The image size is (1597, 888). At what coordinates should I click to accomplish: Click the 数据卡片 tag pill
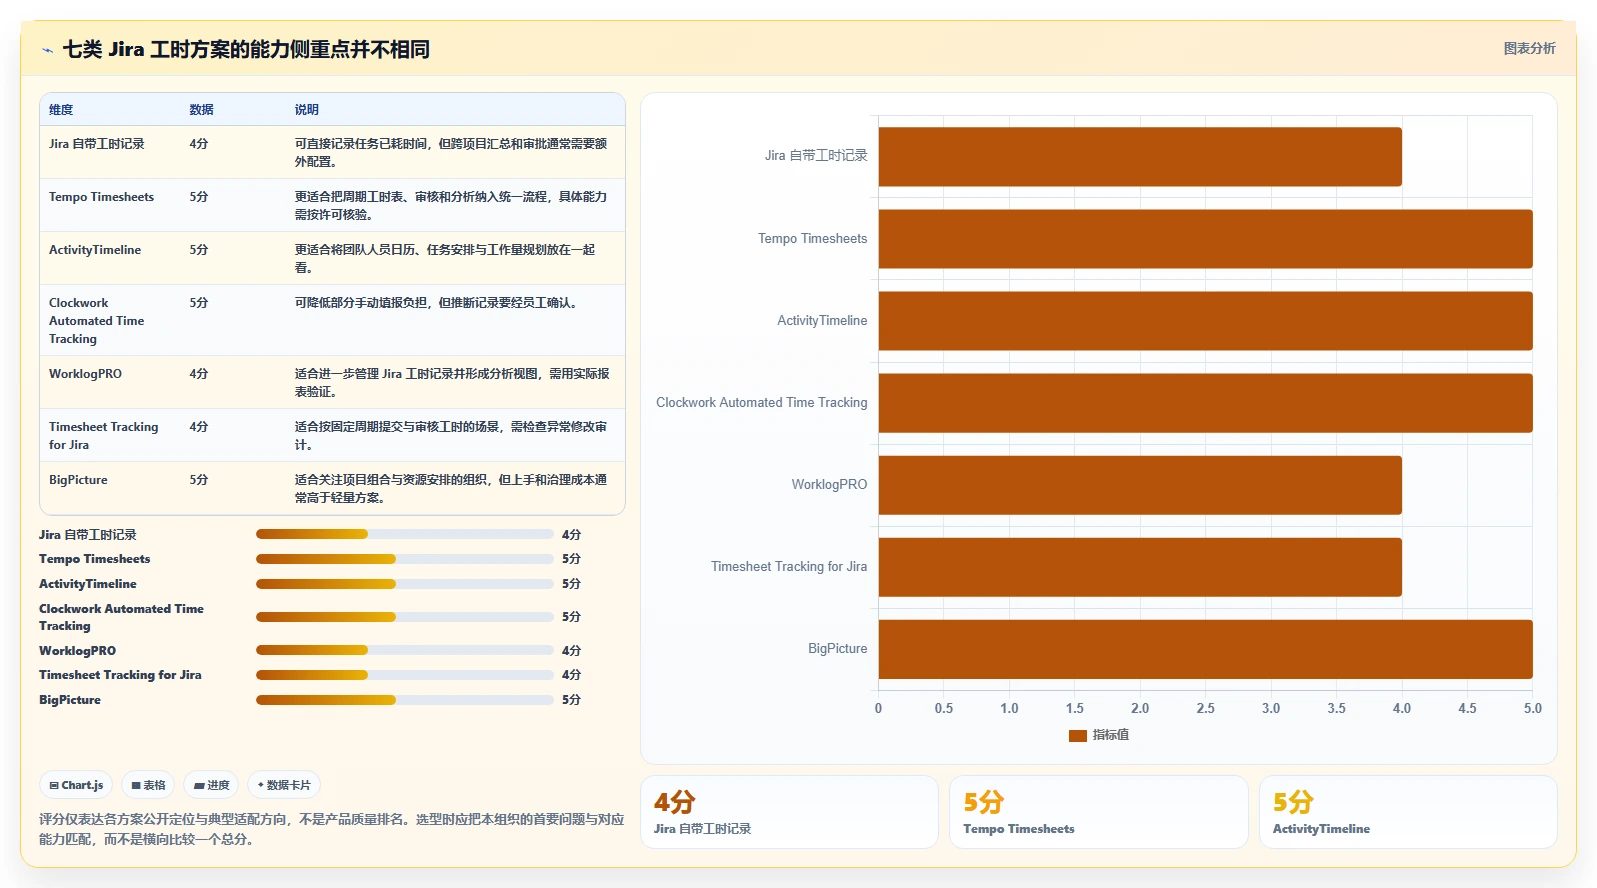(284, 785)
